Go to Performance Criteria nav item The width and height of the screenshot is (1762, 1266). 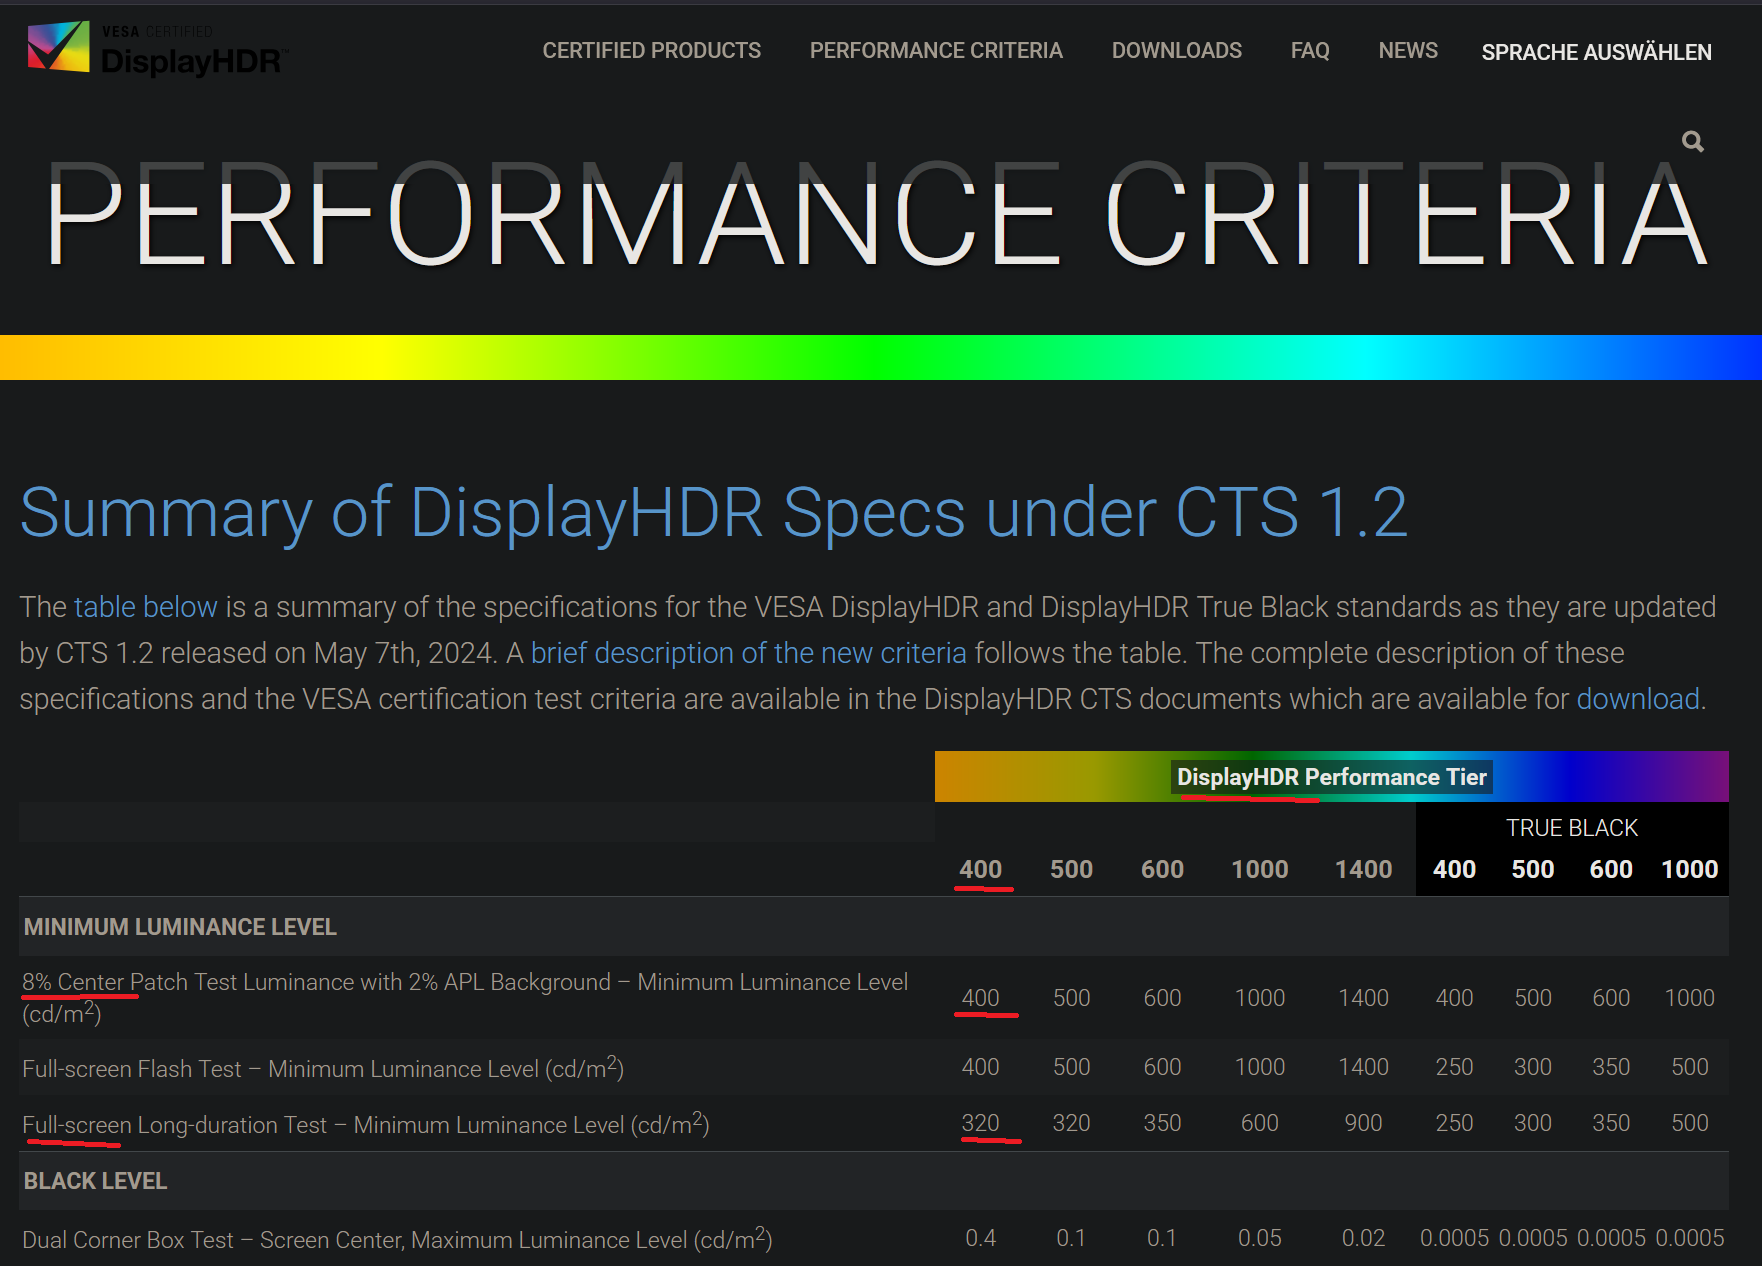(936, 50)
